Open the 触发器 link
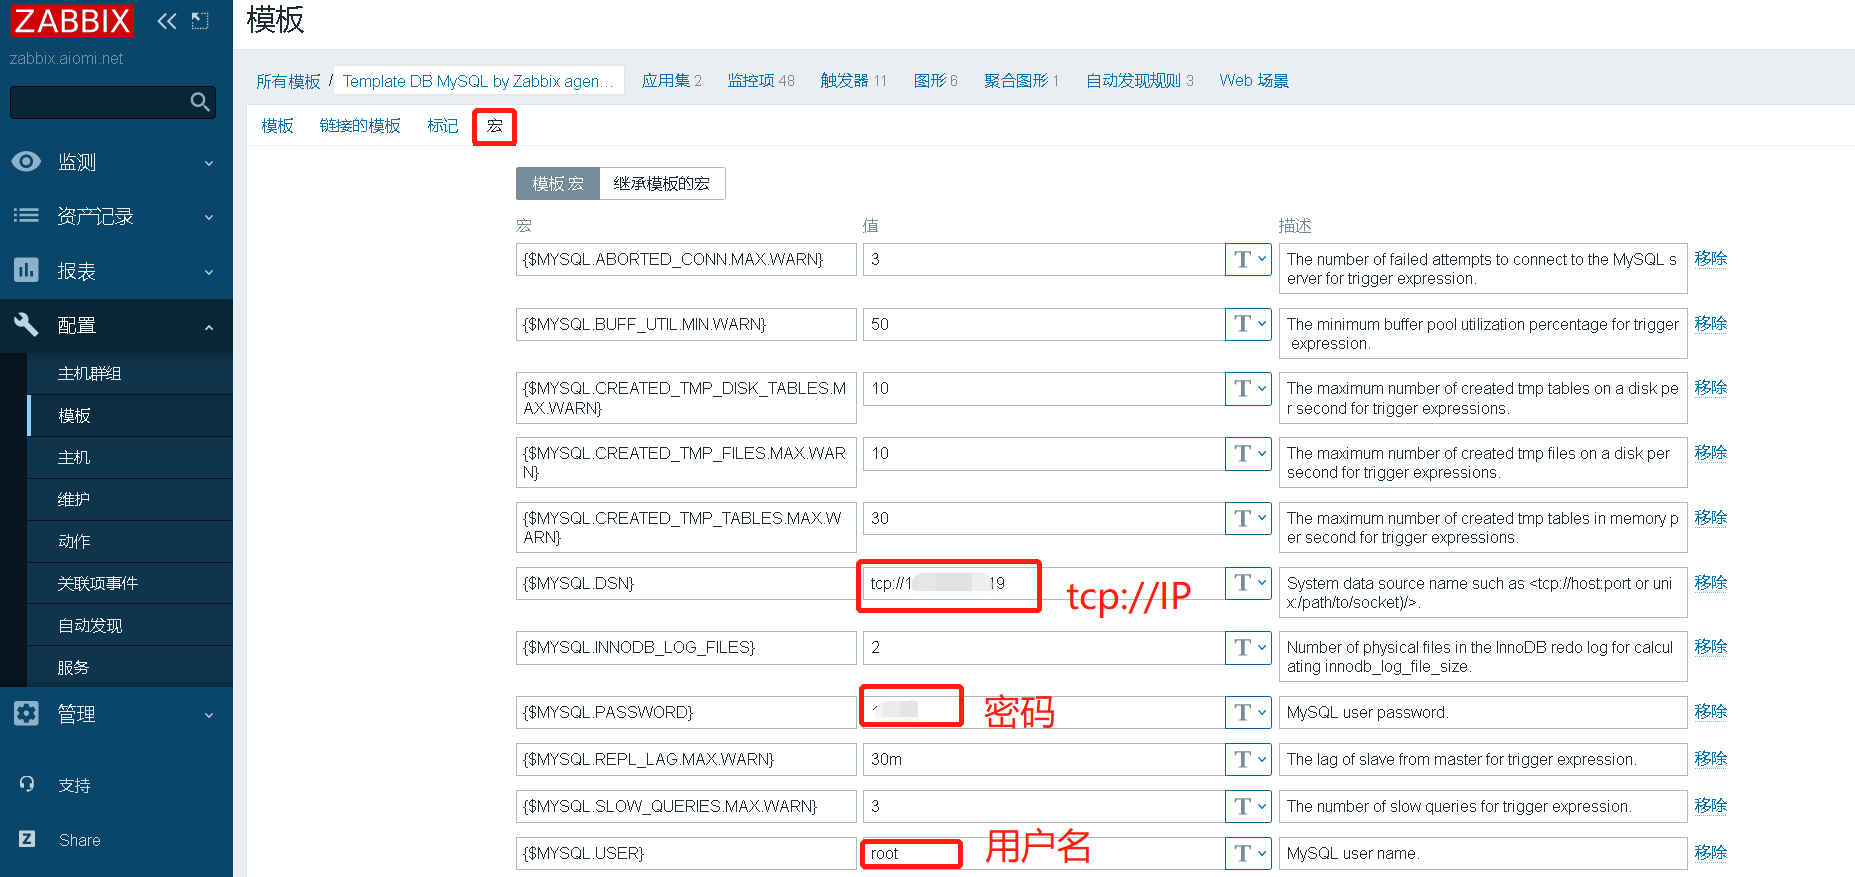 click(x=844, y=81)
